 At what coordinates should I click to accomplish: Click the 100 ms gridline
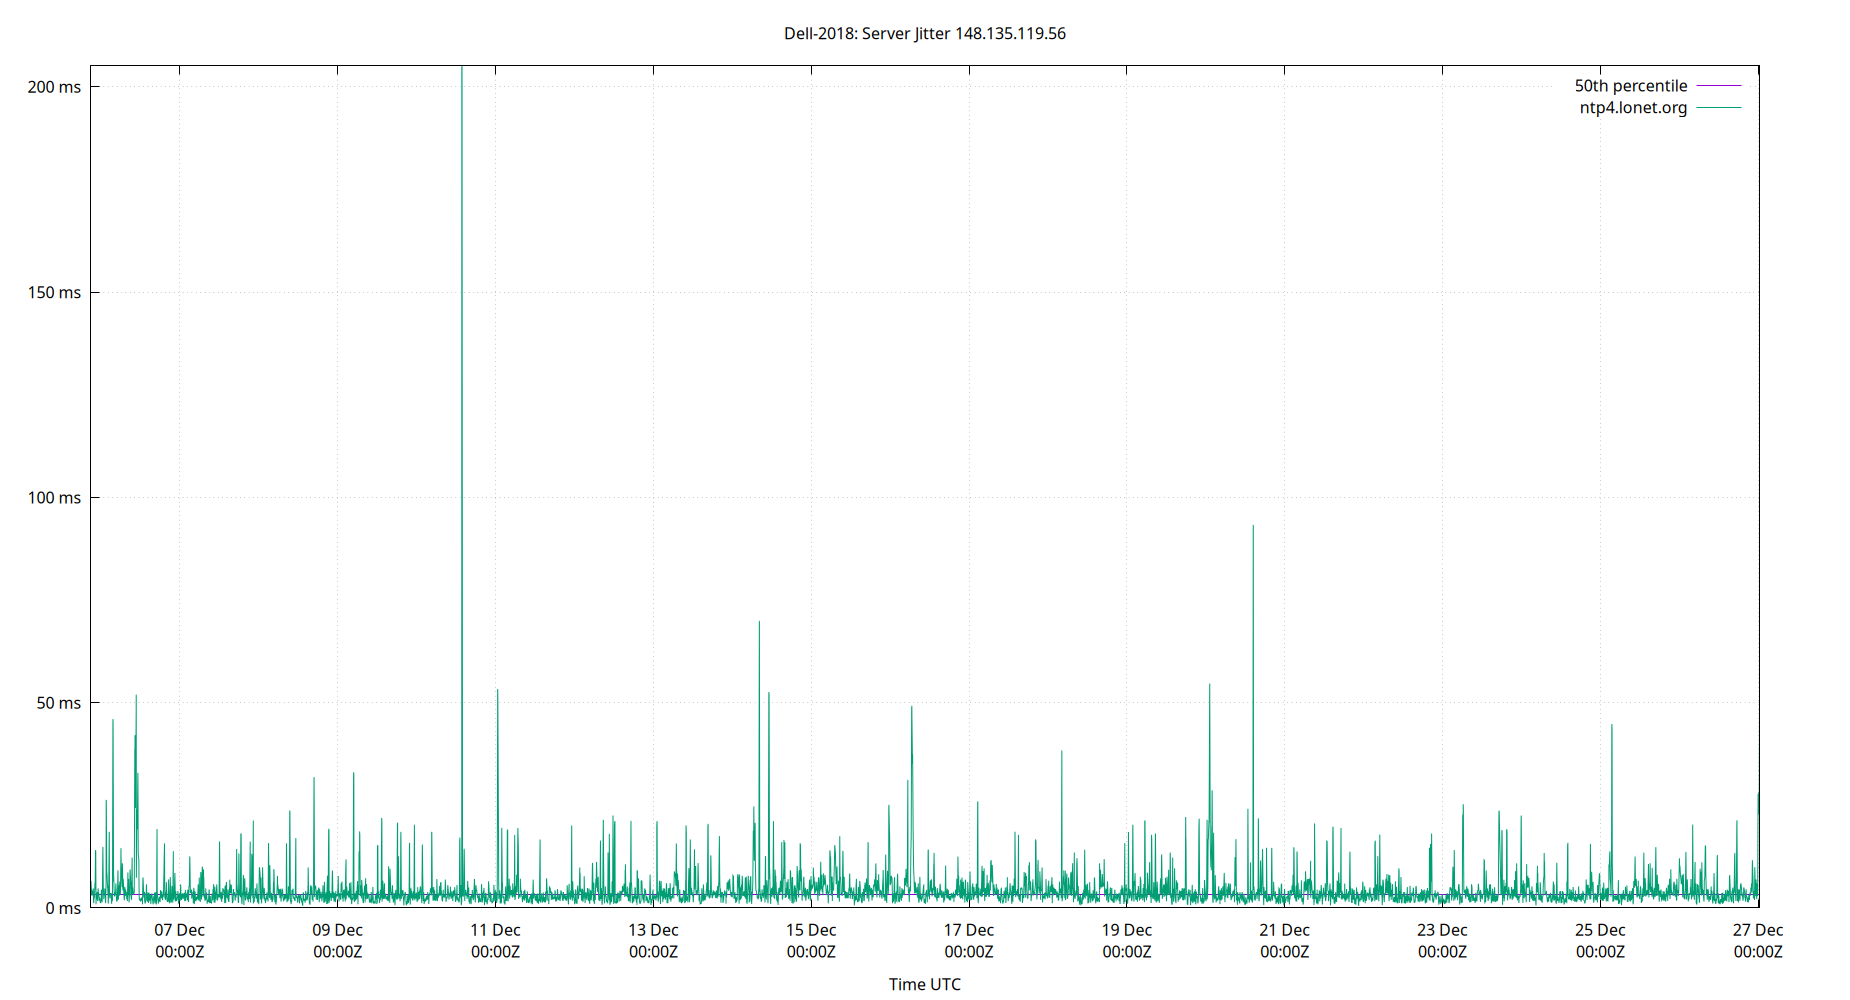pos(900,497)
